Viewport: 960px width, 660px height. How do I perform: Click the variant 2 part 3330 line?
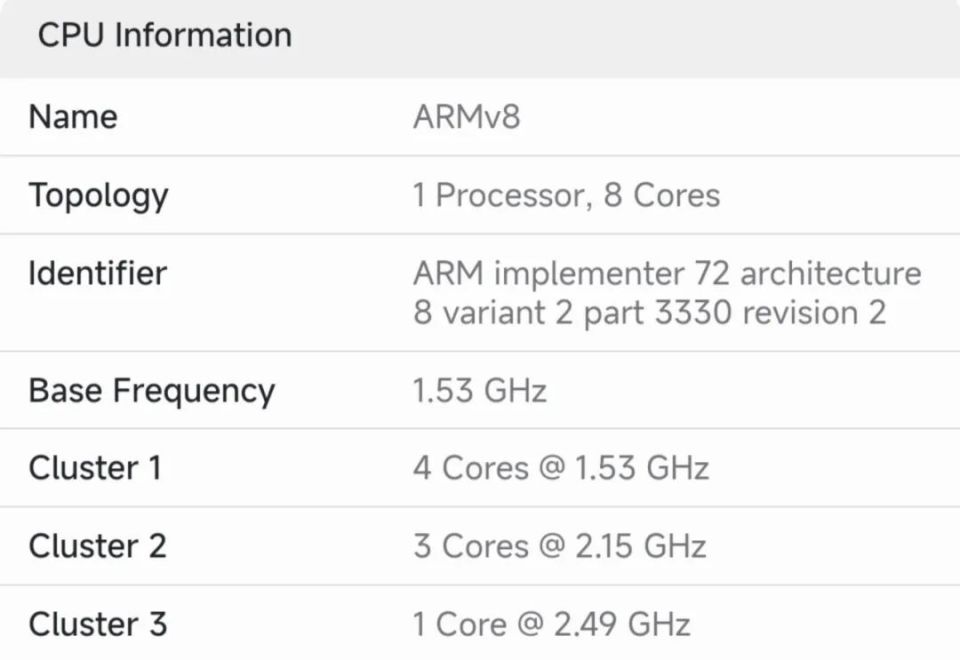point(650,313)
